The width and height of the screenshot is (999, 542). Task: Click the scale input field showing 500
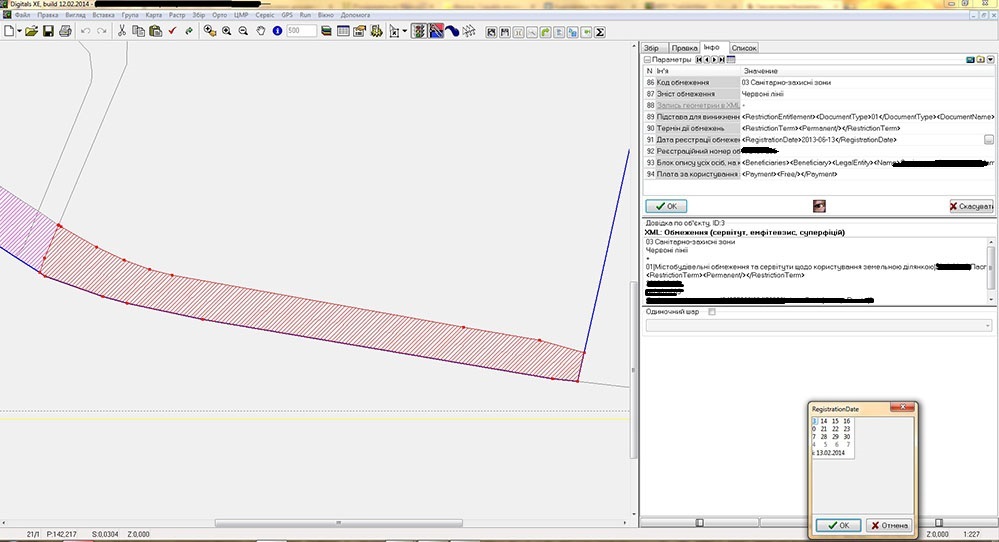point(300,31)
